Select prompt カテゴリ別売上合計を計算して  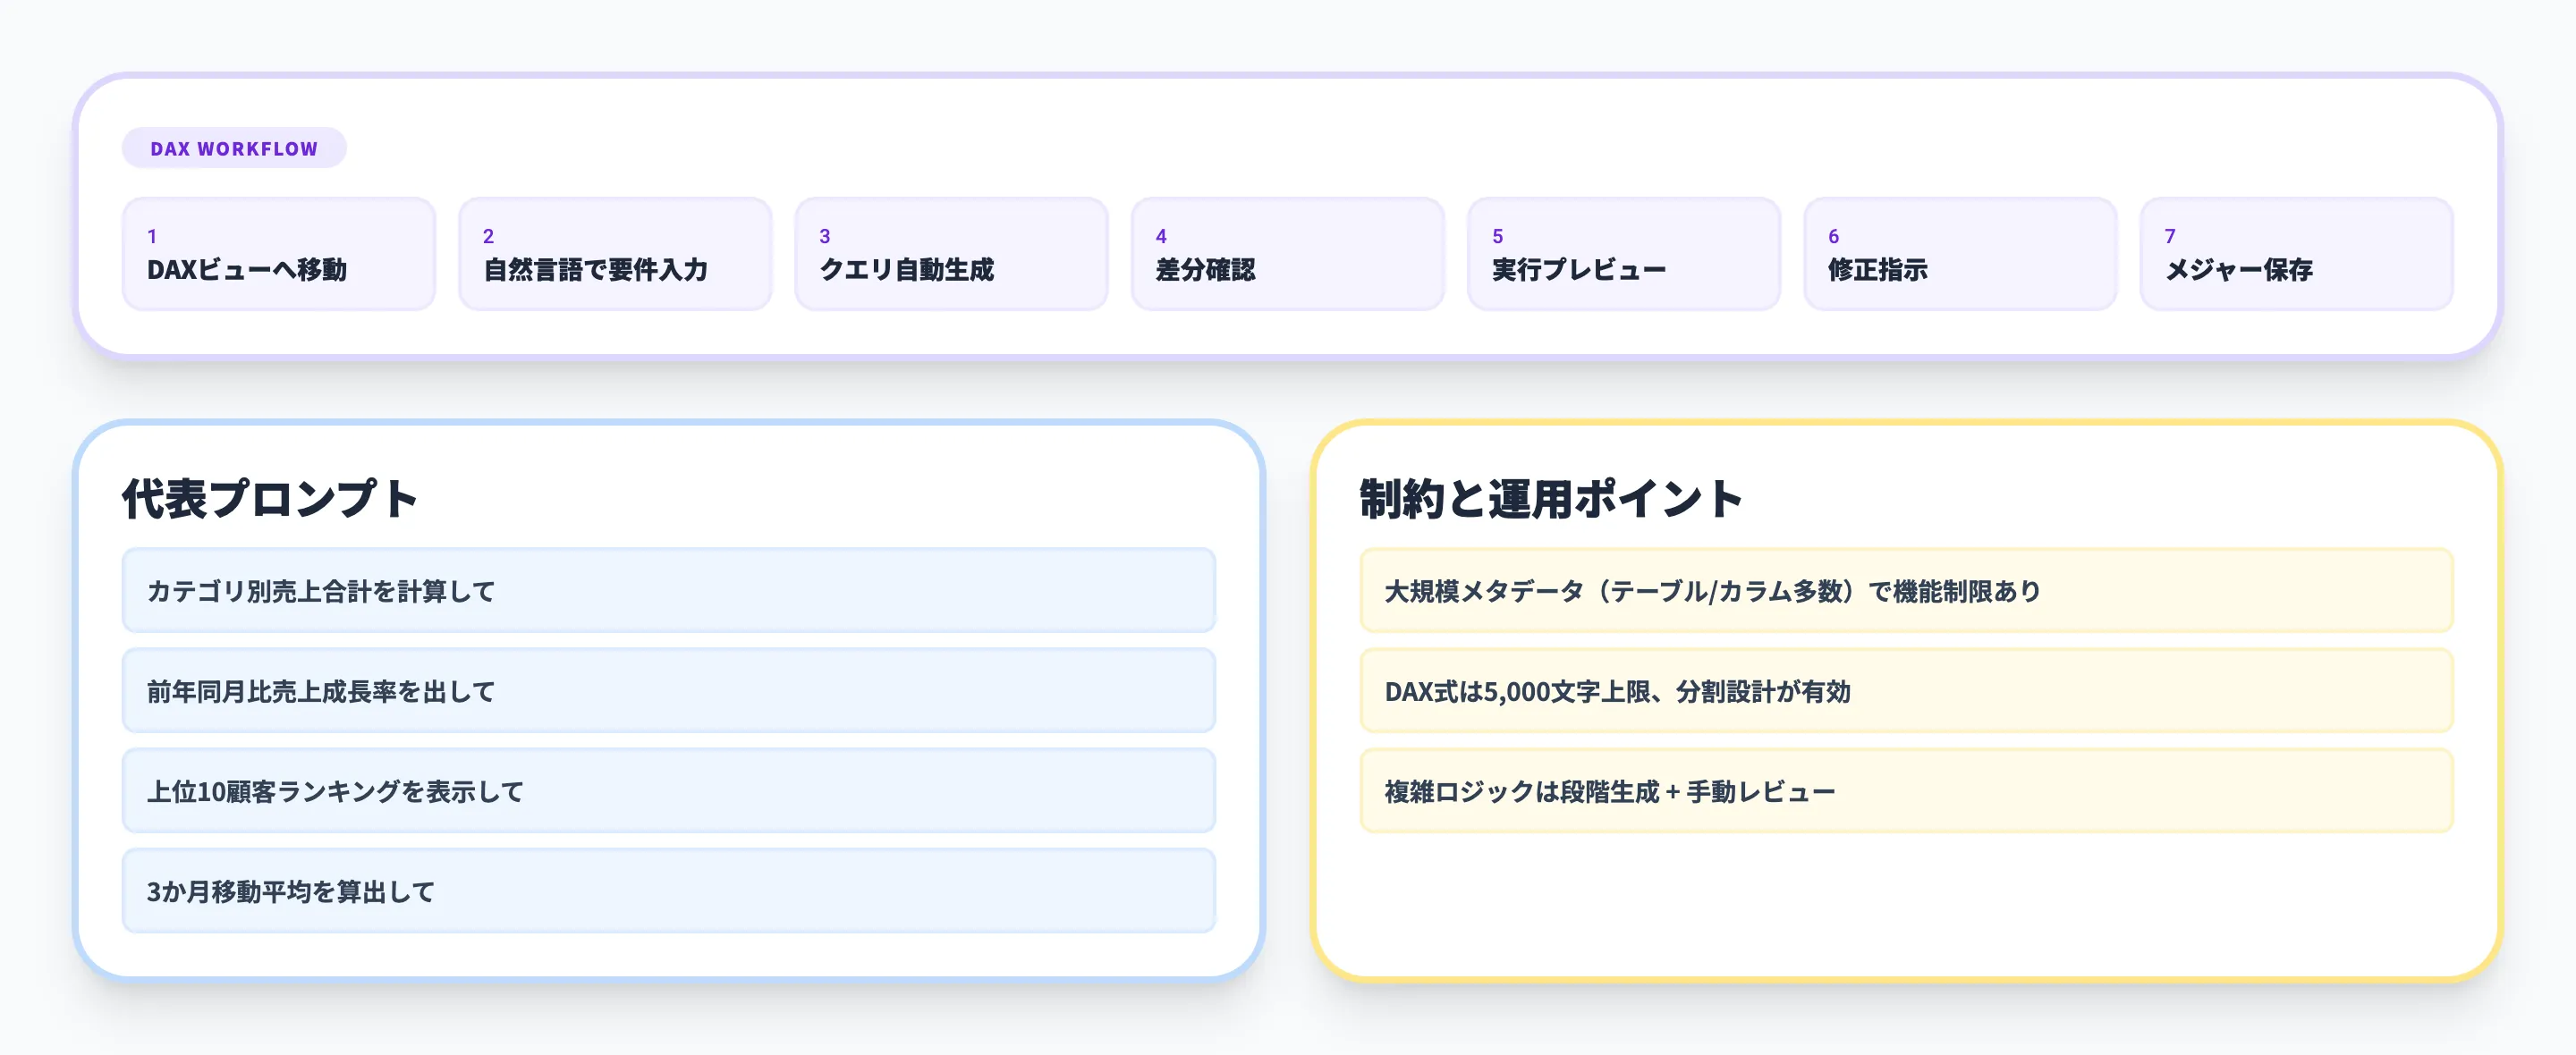click(x=668, y=591)
